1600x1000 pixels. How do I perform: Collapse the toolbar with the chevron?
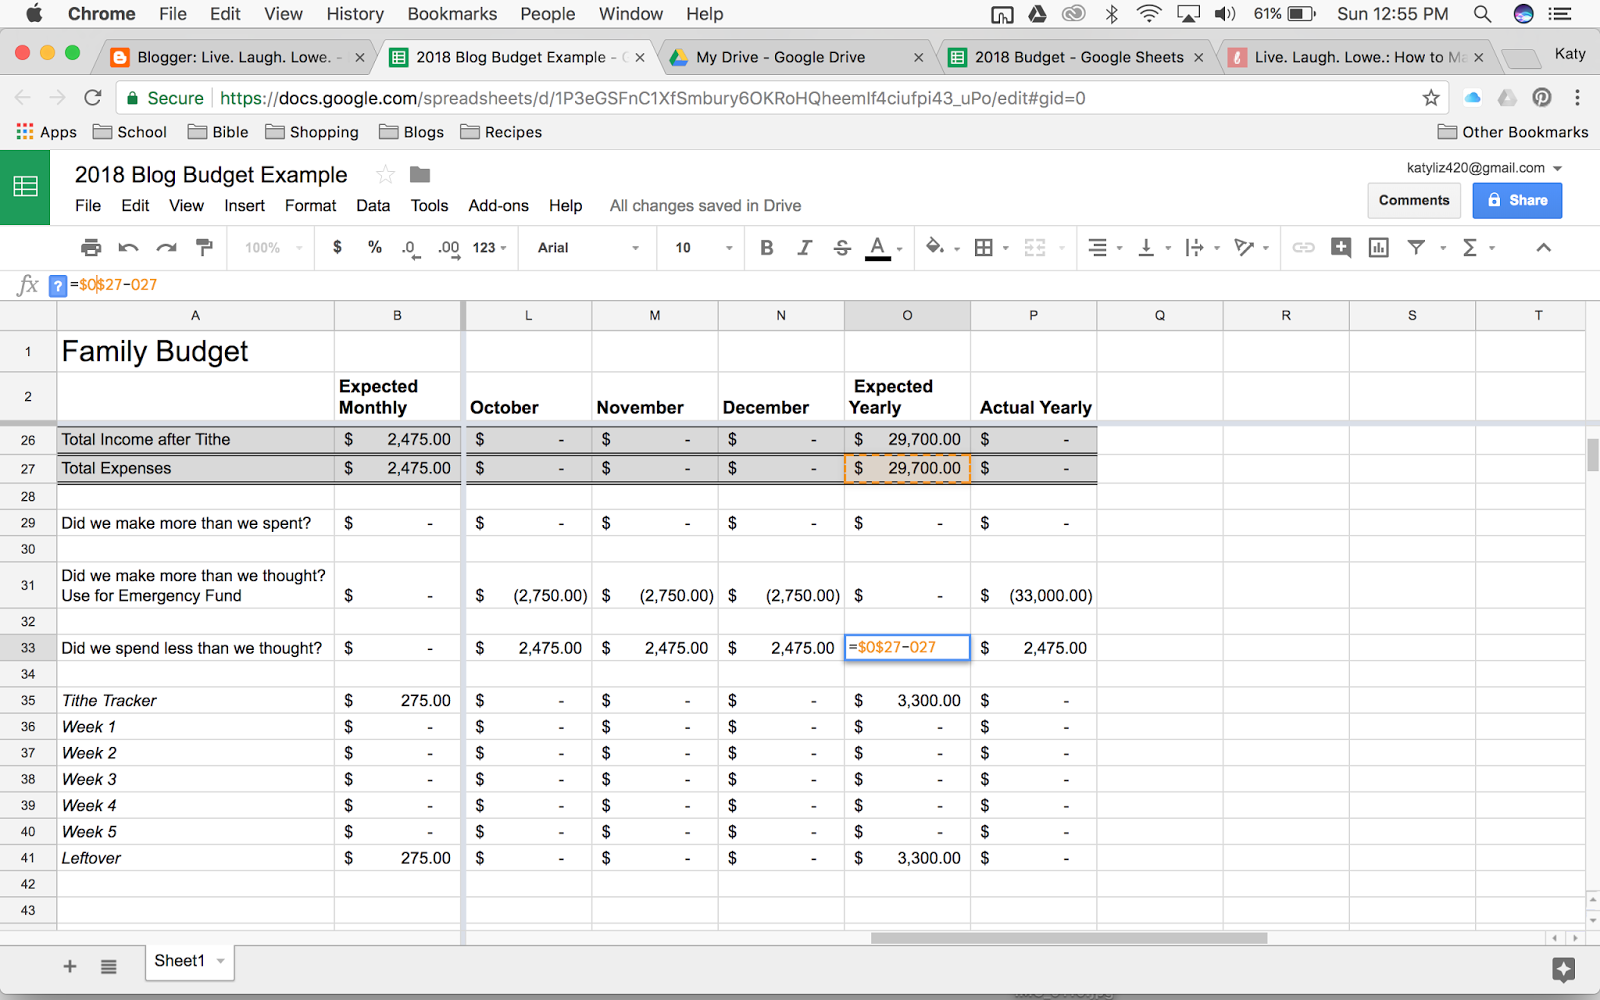coord(1545,247)
